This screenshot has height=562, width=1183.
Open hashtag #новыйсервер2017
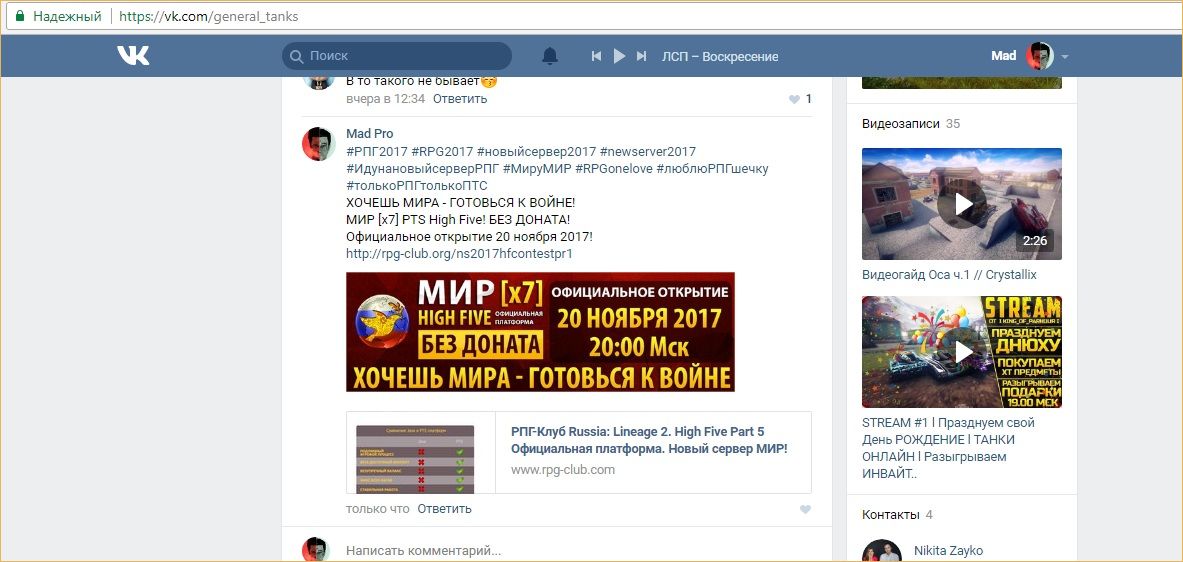click(536, 152)
